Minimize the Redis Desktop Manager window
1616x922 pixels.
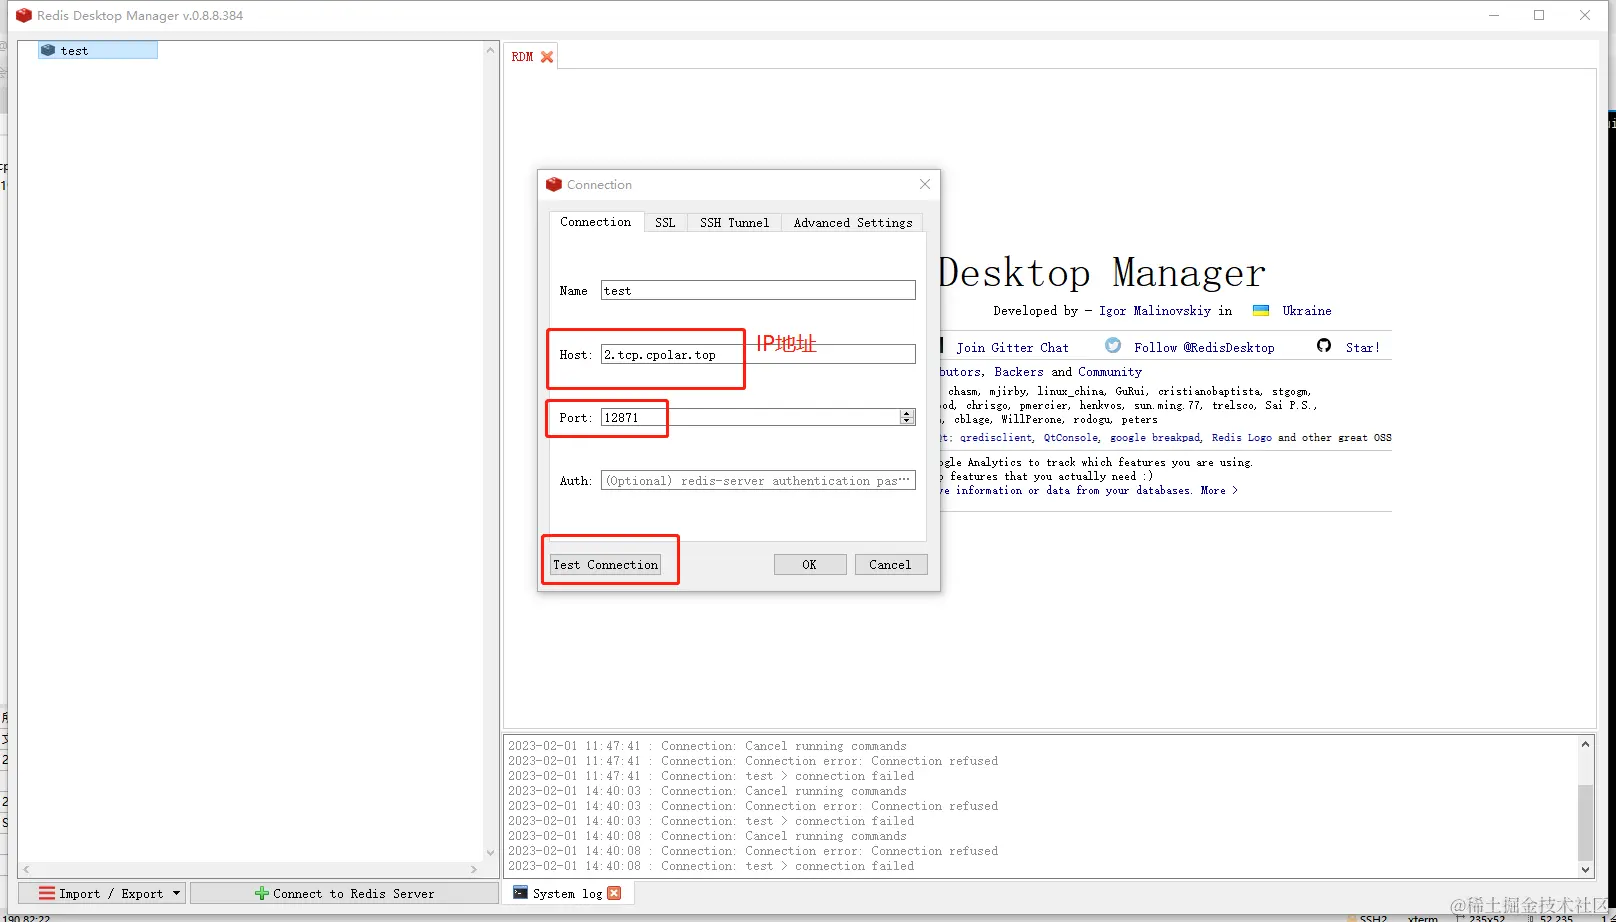1494,15
